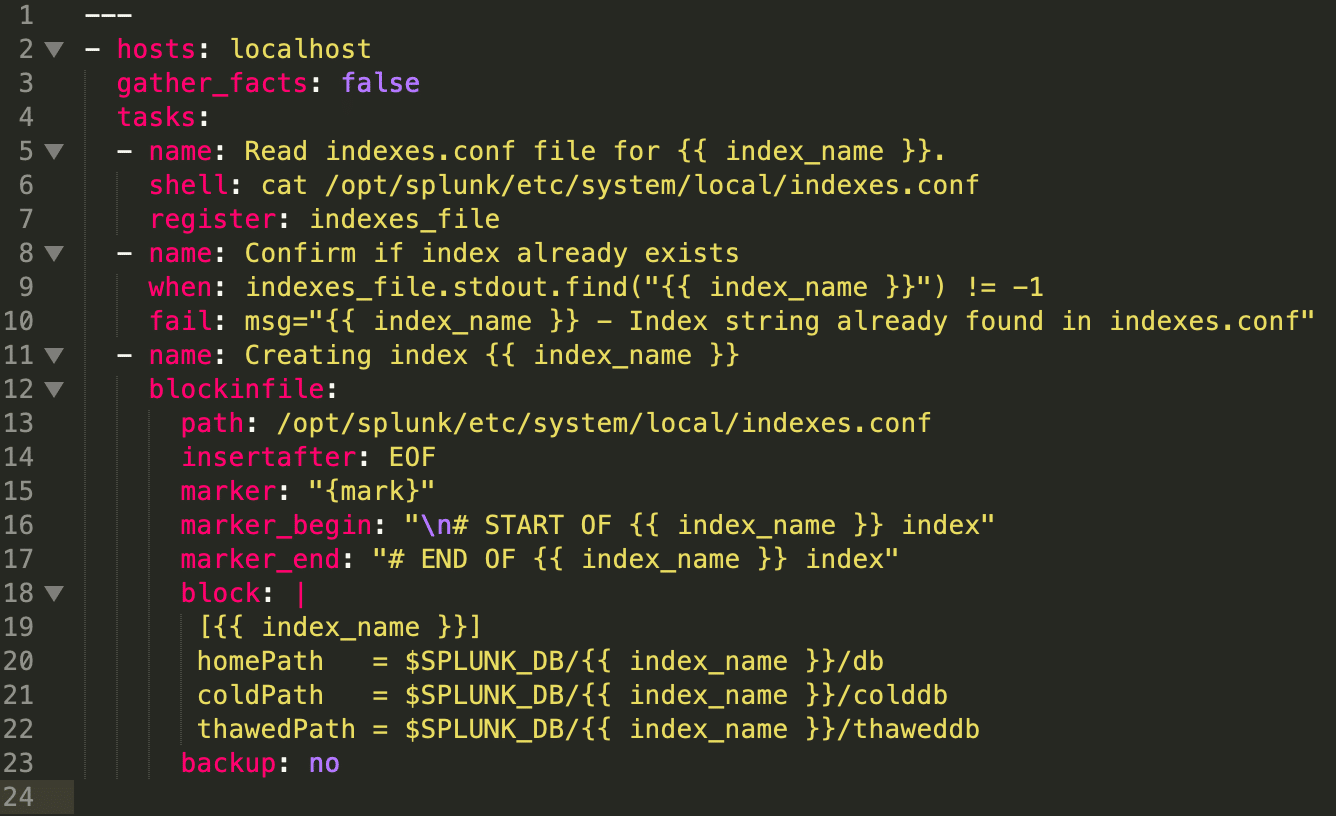Click line number 1 in gutter
Viewport: 1336px width, 816px height.
click(x=25, y=15)
